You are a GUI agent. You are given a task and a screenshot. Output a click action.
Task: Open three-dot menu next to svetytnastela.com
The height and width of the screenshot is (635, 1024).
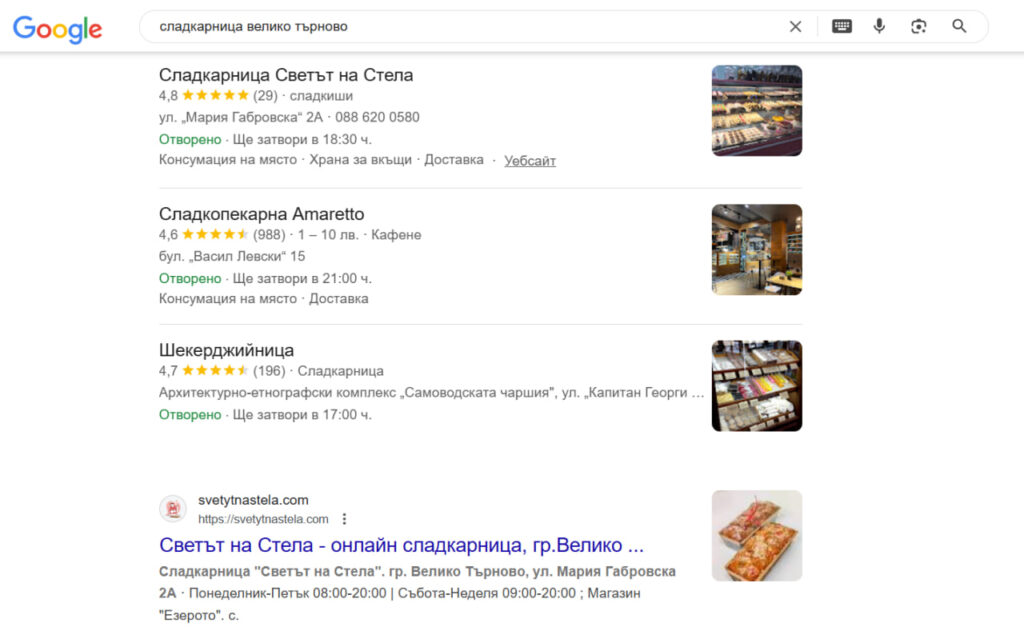[x=344, y=519]
